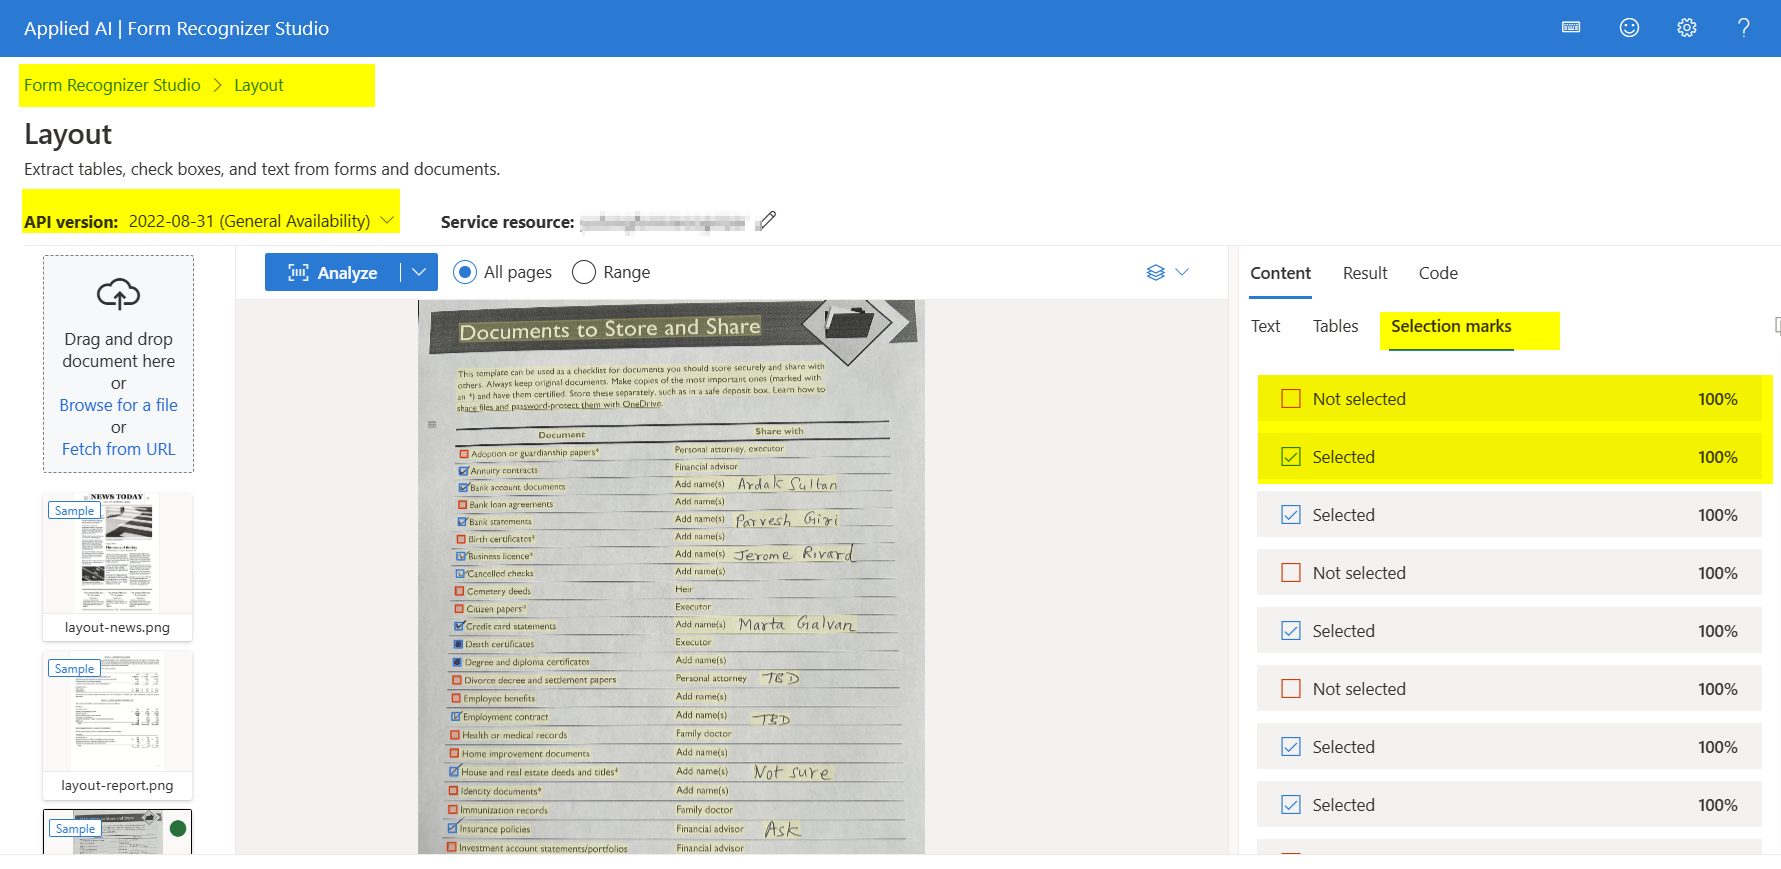
Task: Click the Analyze button
Action: point(332,272)
